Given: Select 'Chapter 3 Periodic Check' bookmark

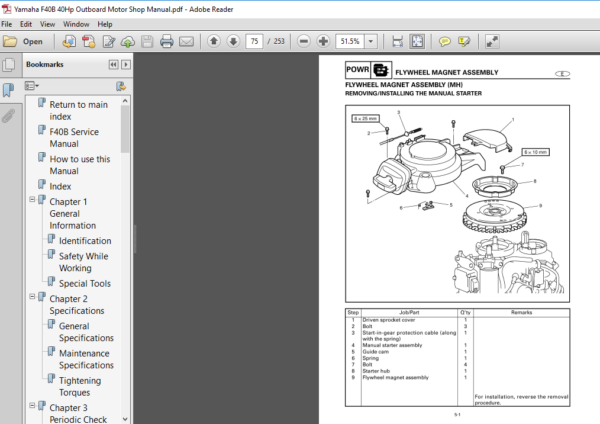Looking at the screenshot, I should point(78,414).
